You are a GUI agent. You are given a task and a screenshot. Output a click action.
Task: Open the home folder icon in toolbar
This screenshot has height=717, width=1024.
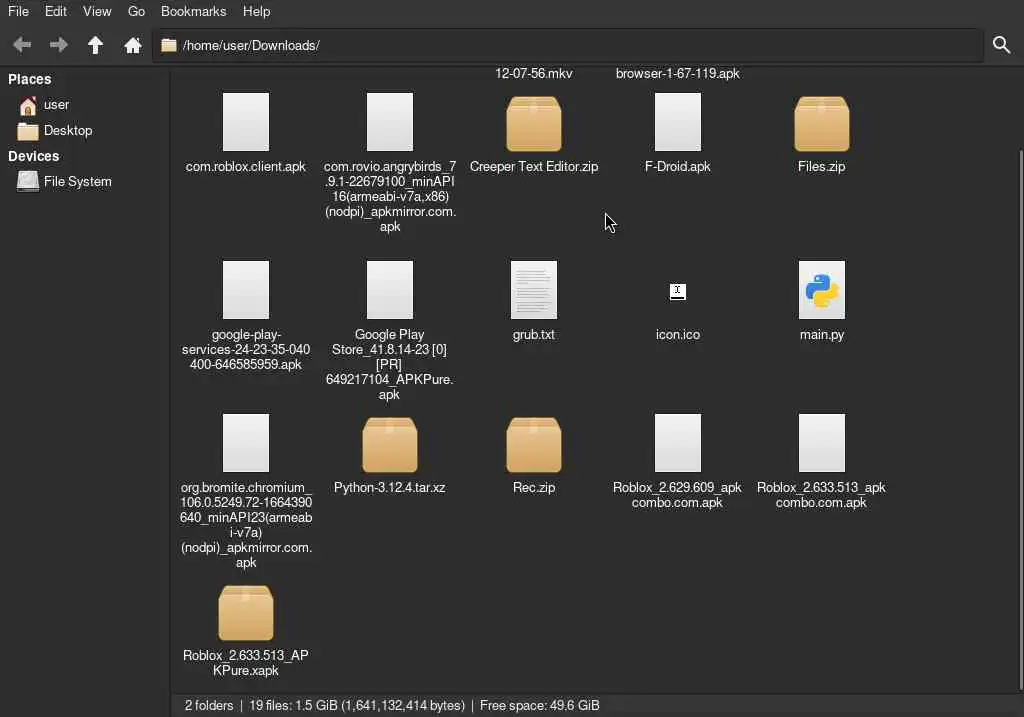click(x=133, y=45)
